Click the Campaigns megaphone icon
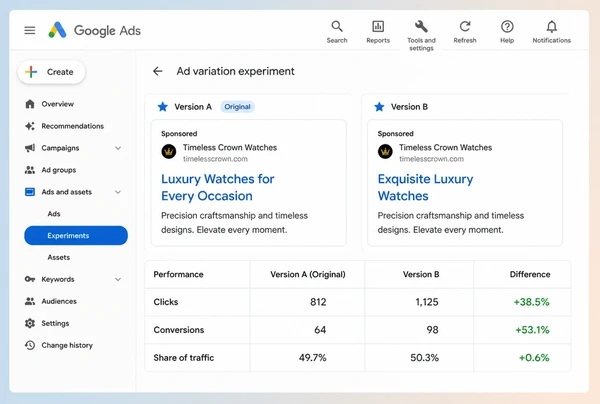The width and height of the screenshot is (600, 404). pos(30,148)
